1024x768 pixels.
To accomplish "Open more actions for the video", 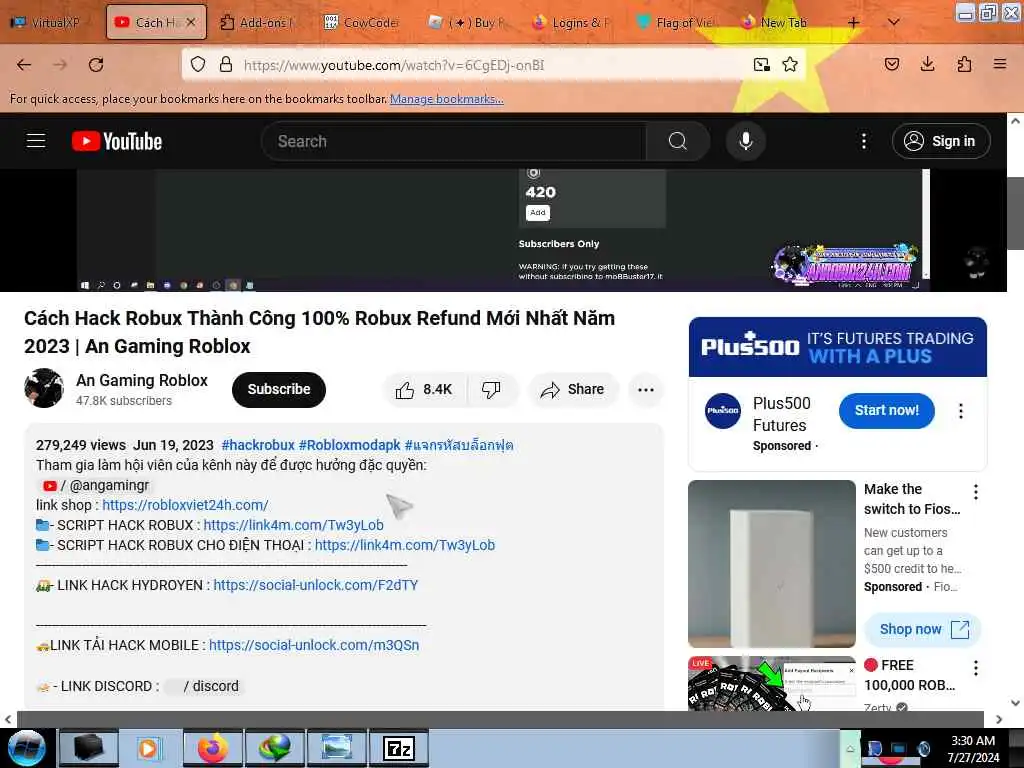I will pos(646,390).
